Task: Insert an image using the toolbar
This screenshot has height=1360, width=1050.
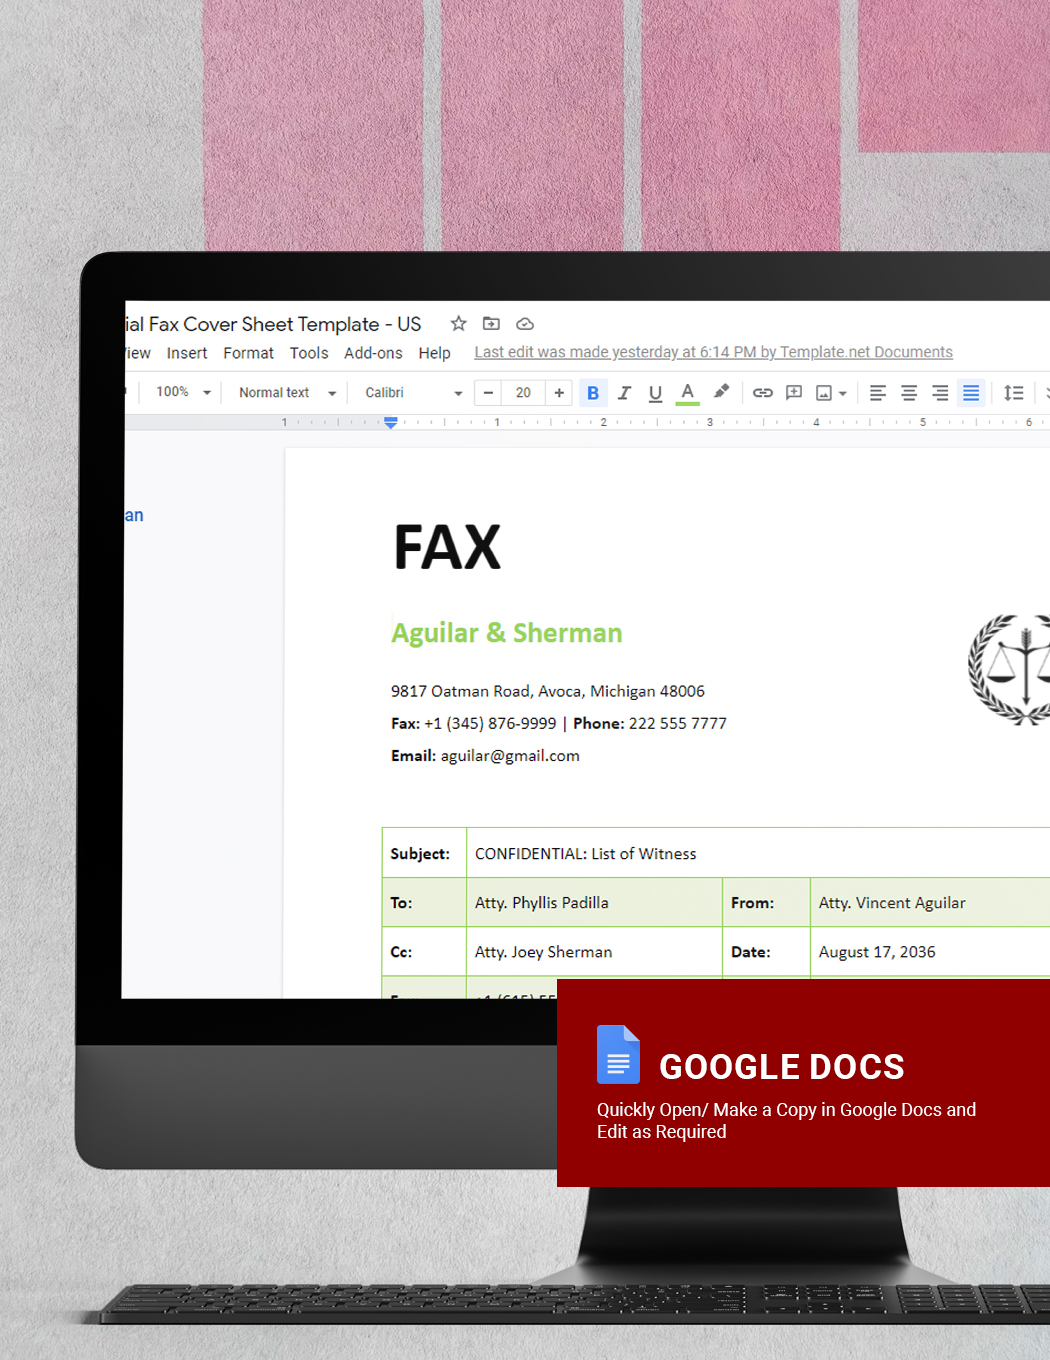Action: click(x=824, y=392)
